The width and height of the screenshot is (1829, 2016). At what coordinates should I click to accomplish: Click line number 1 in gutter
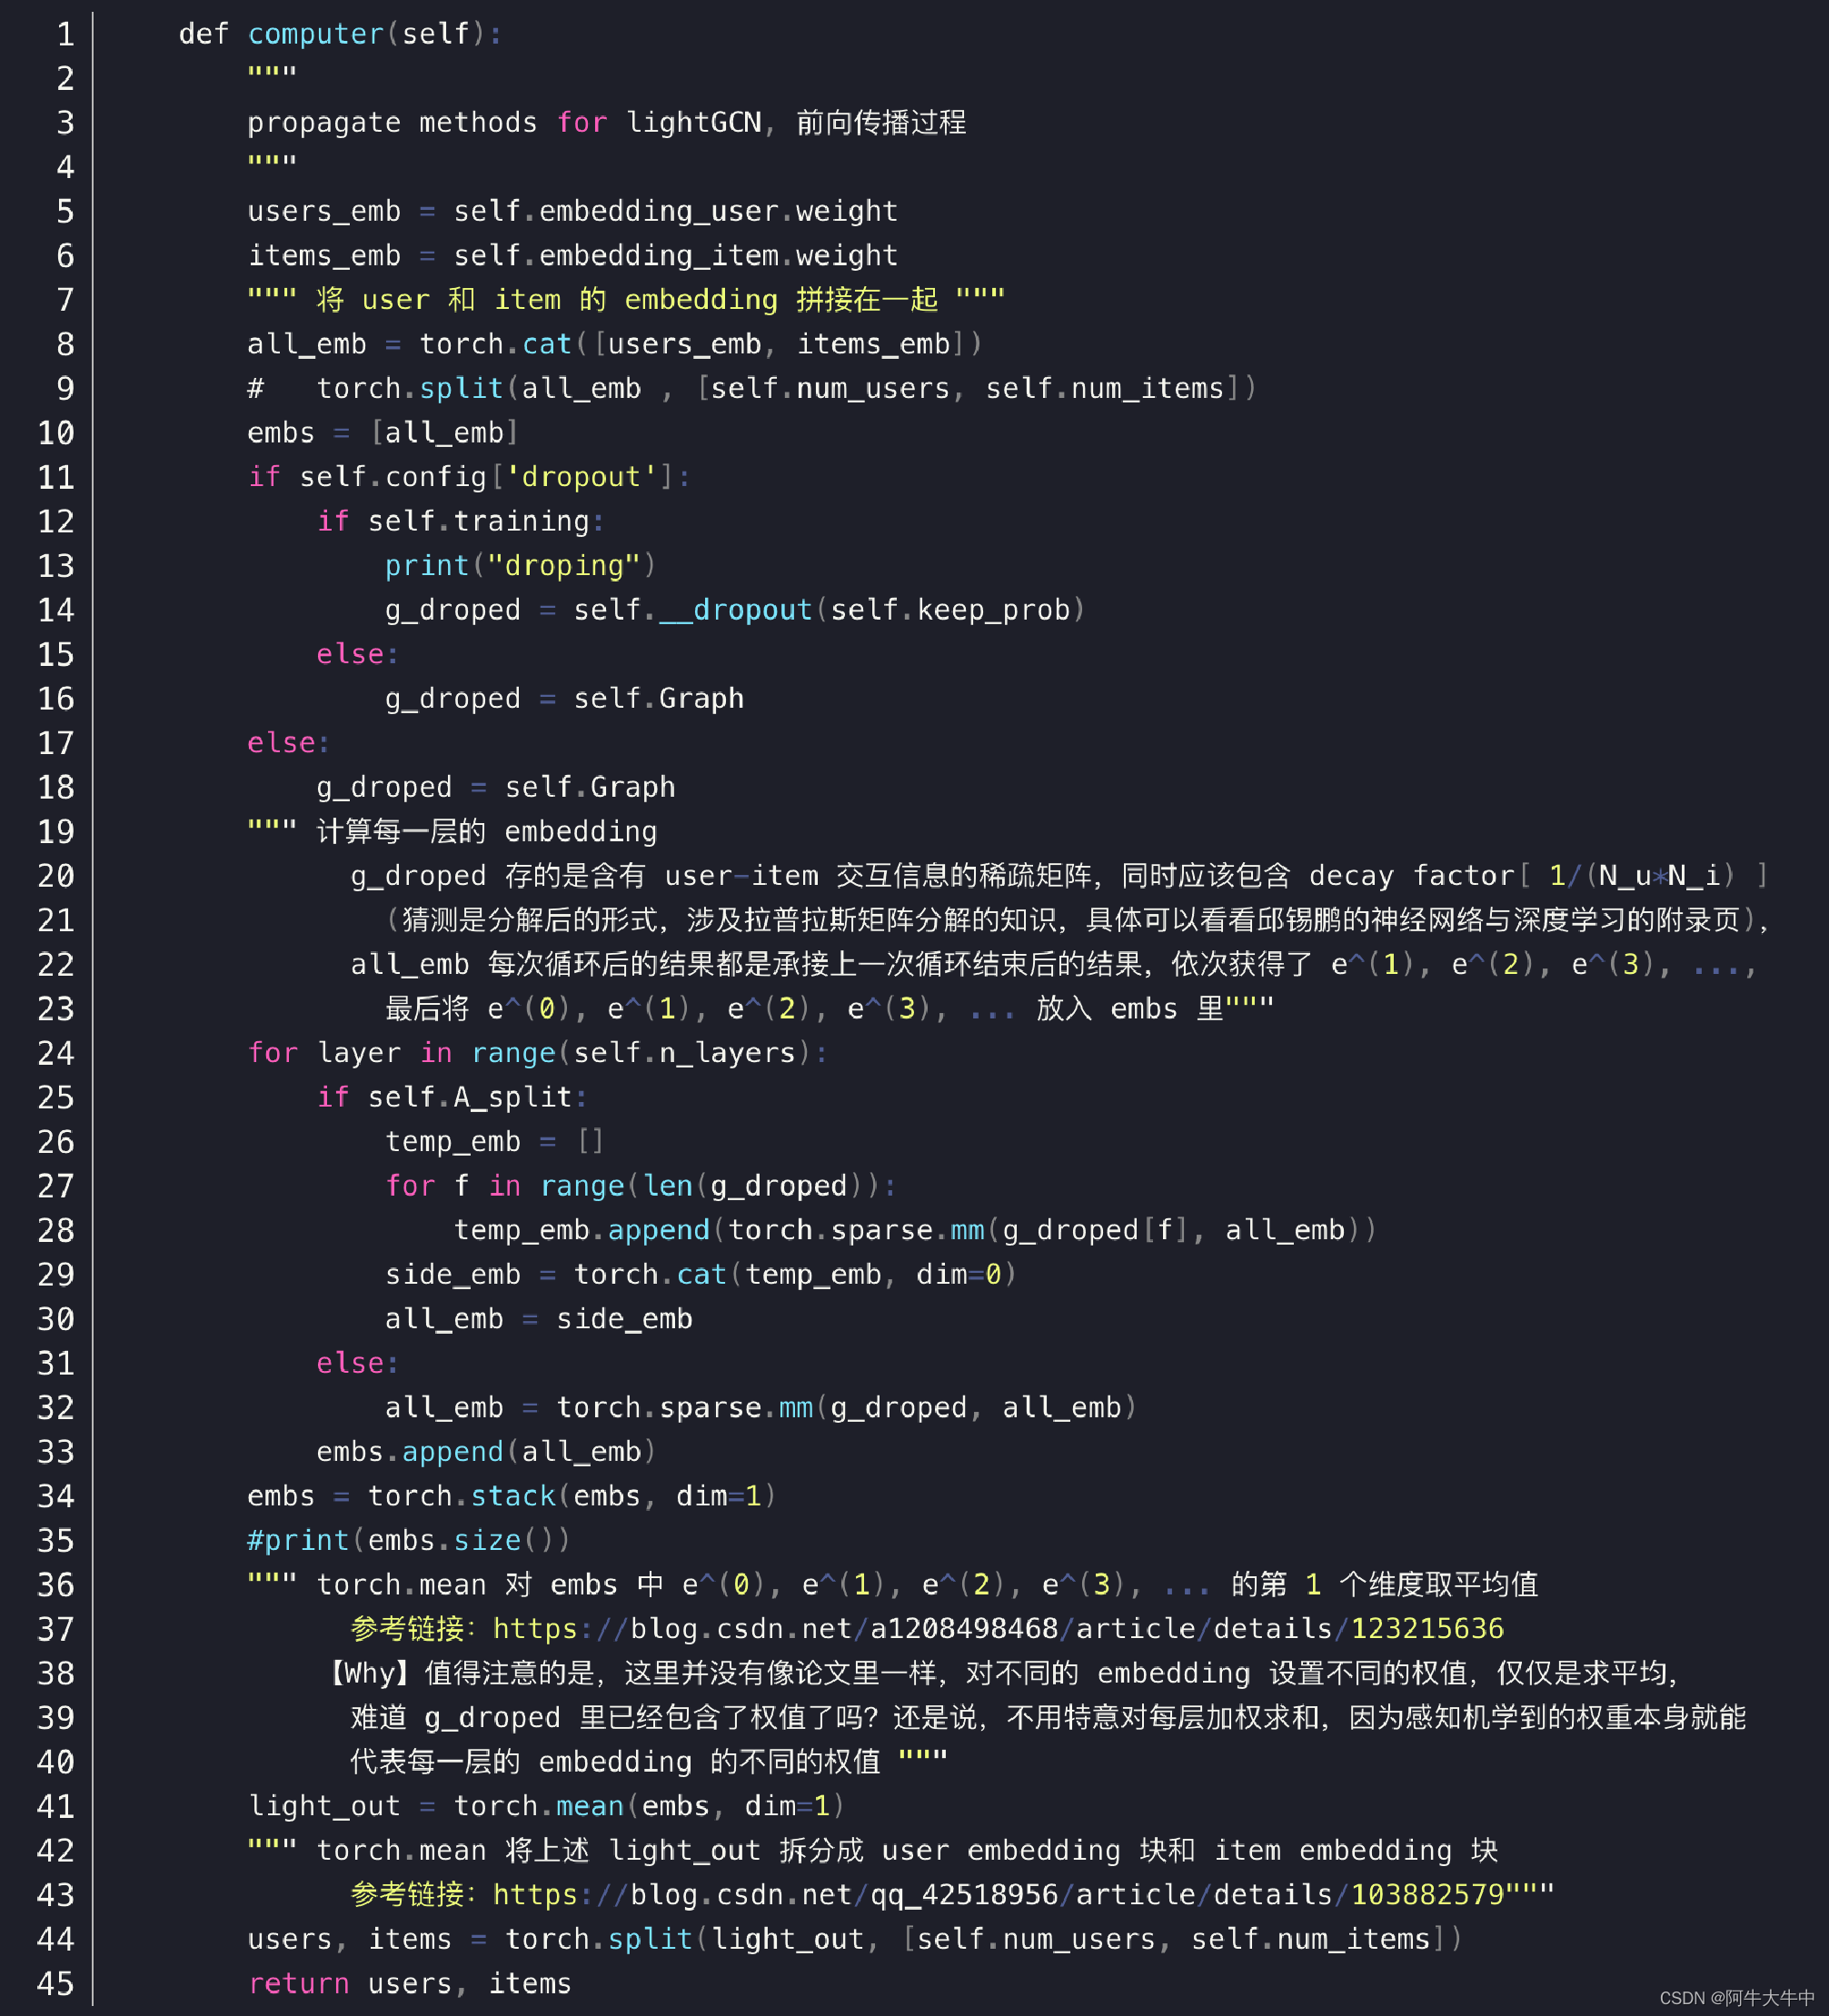click(65, 35)
